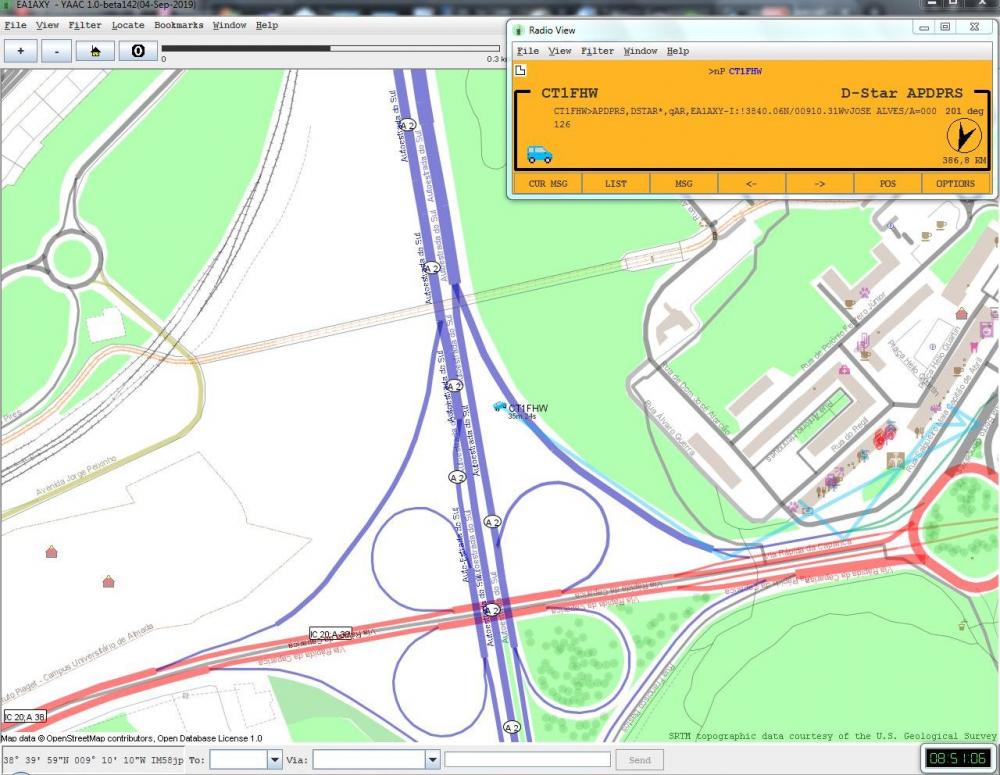Image resolution: width=1000 pixels, height=775 pixels.
Task: Expand the Via: path dropdown
Action: coord(432,760)
